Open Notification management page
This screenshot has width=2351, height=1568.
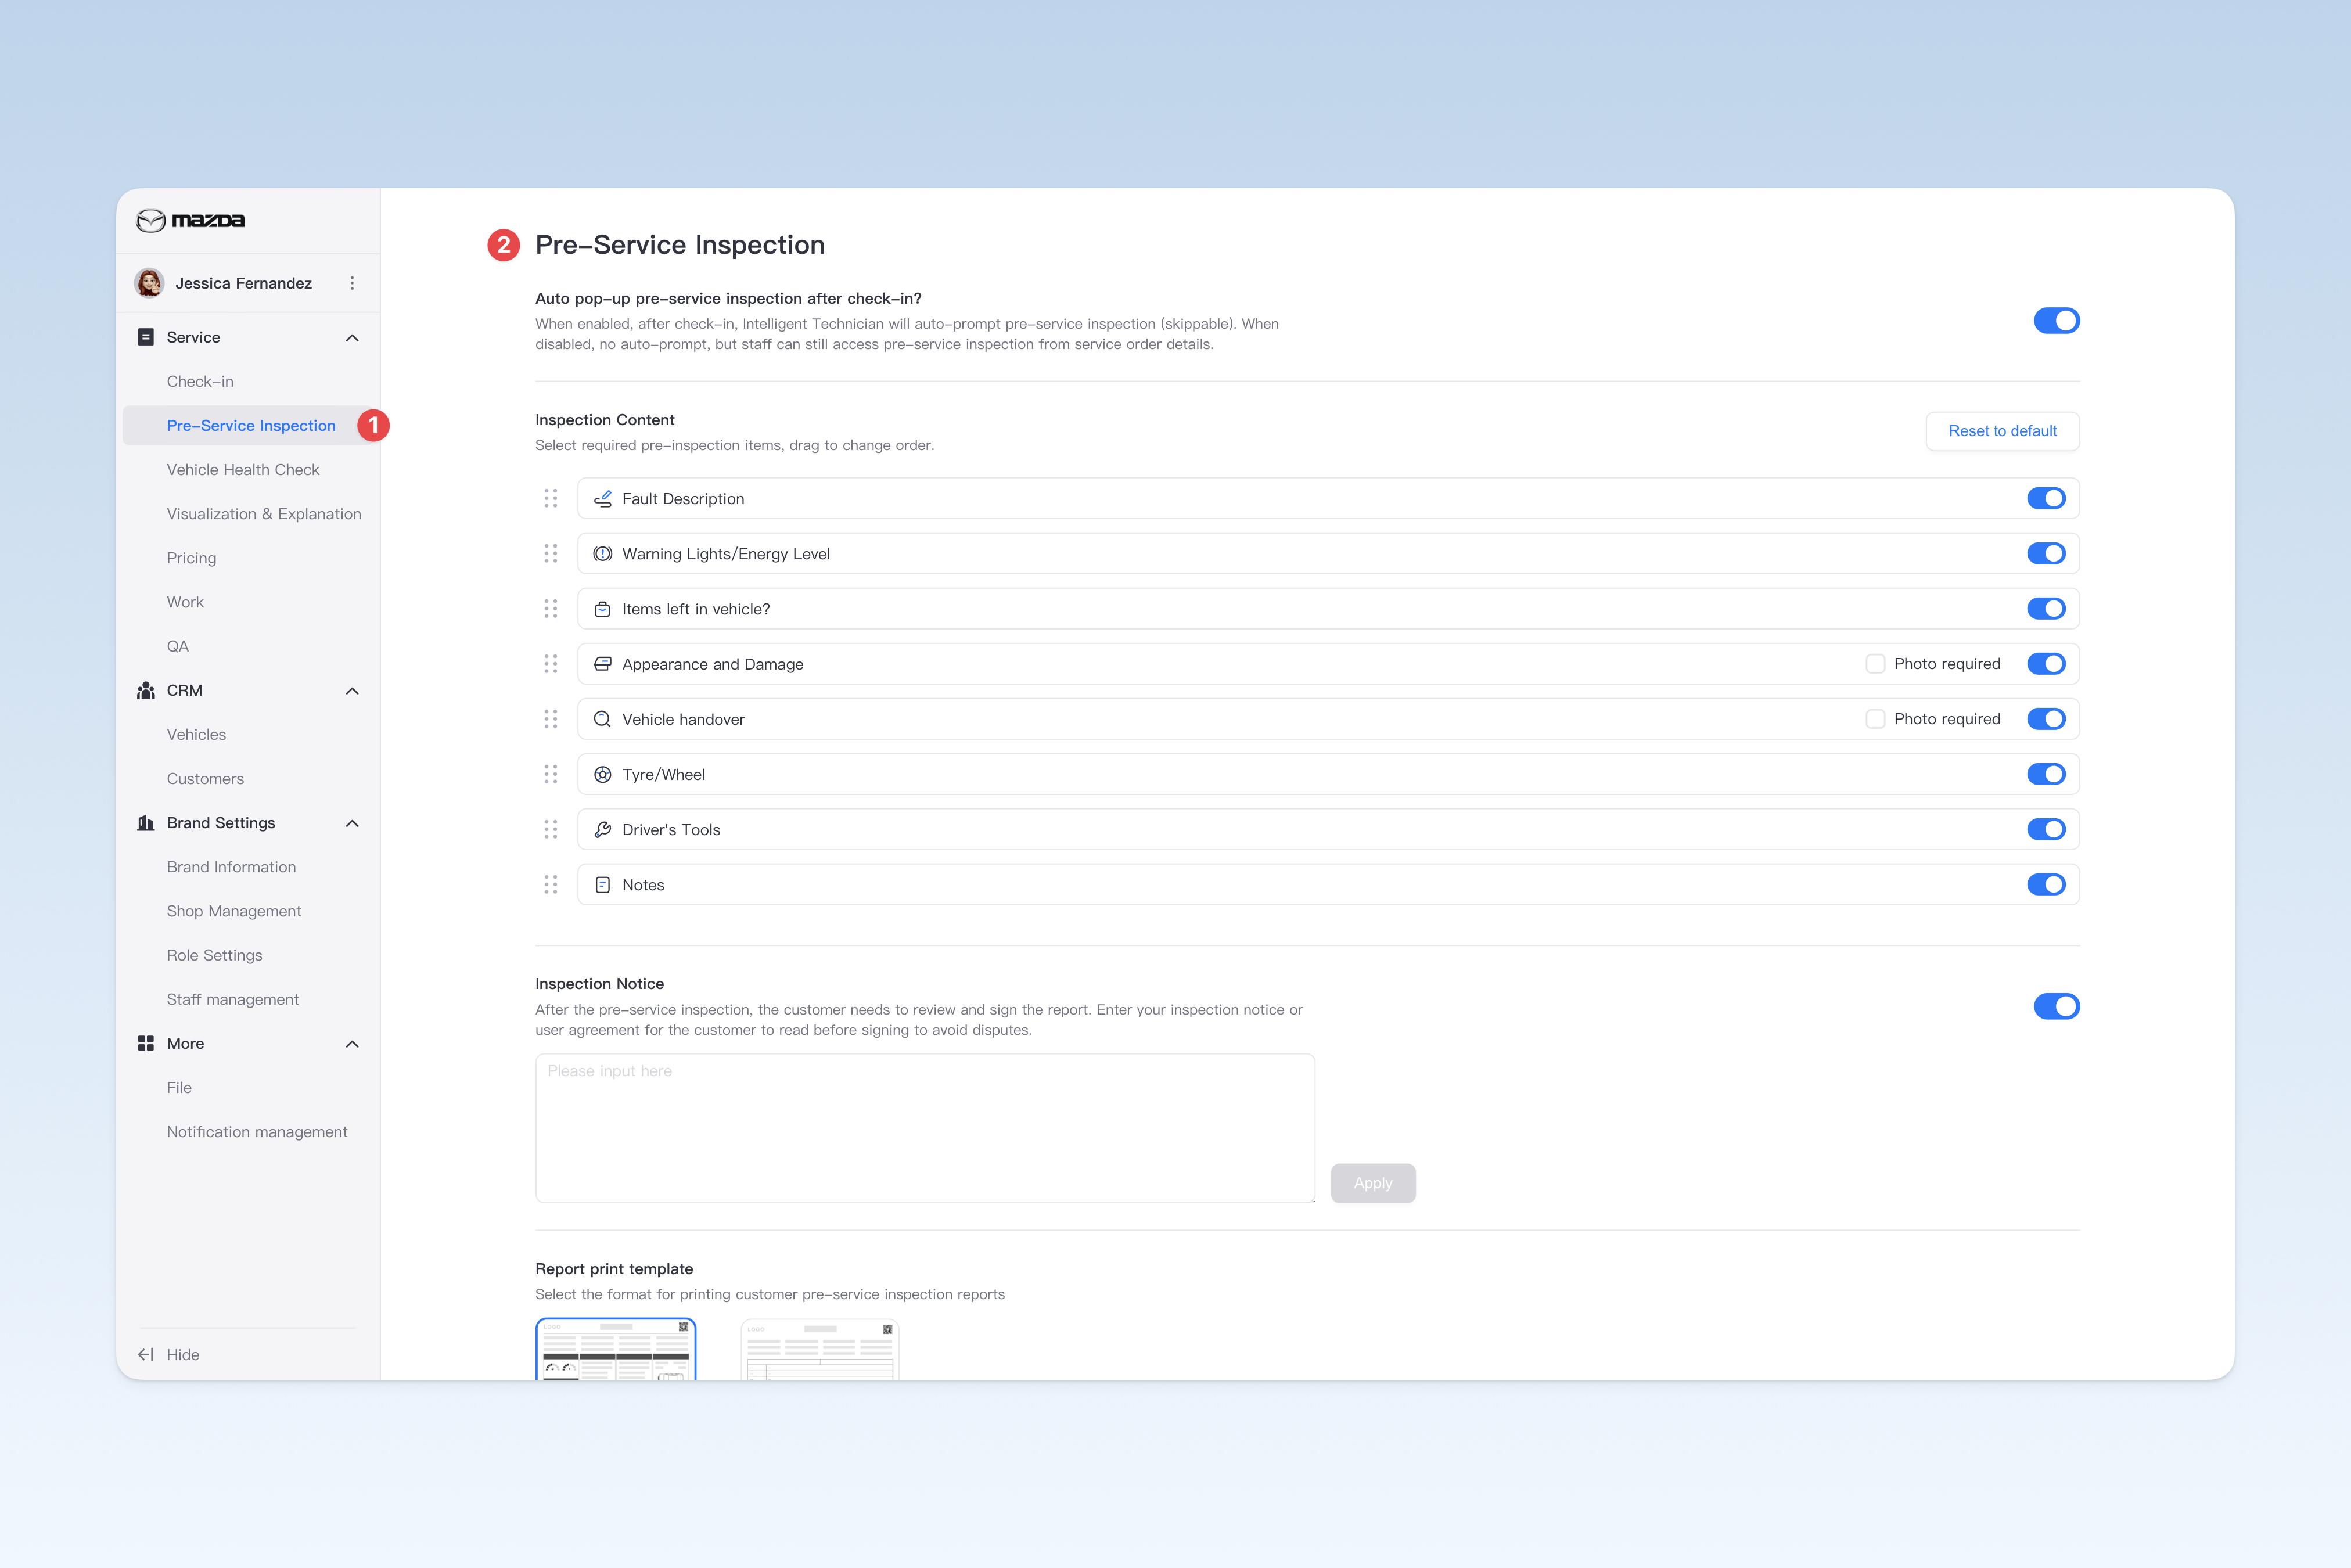click(257, 1131)
